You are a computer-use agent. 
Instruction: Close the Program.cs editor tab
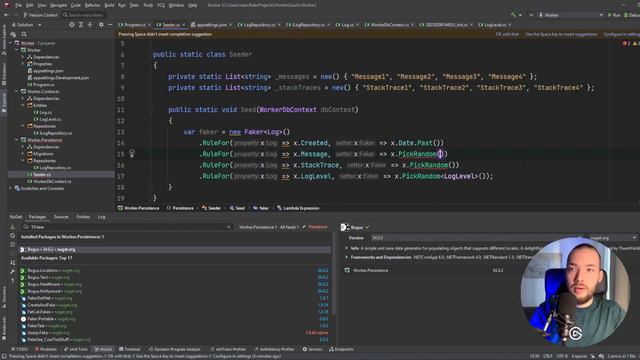149,25
